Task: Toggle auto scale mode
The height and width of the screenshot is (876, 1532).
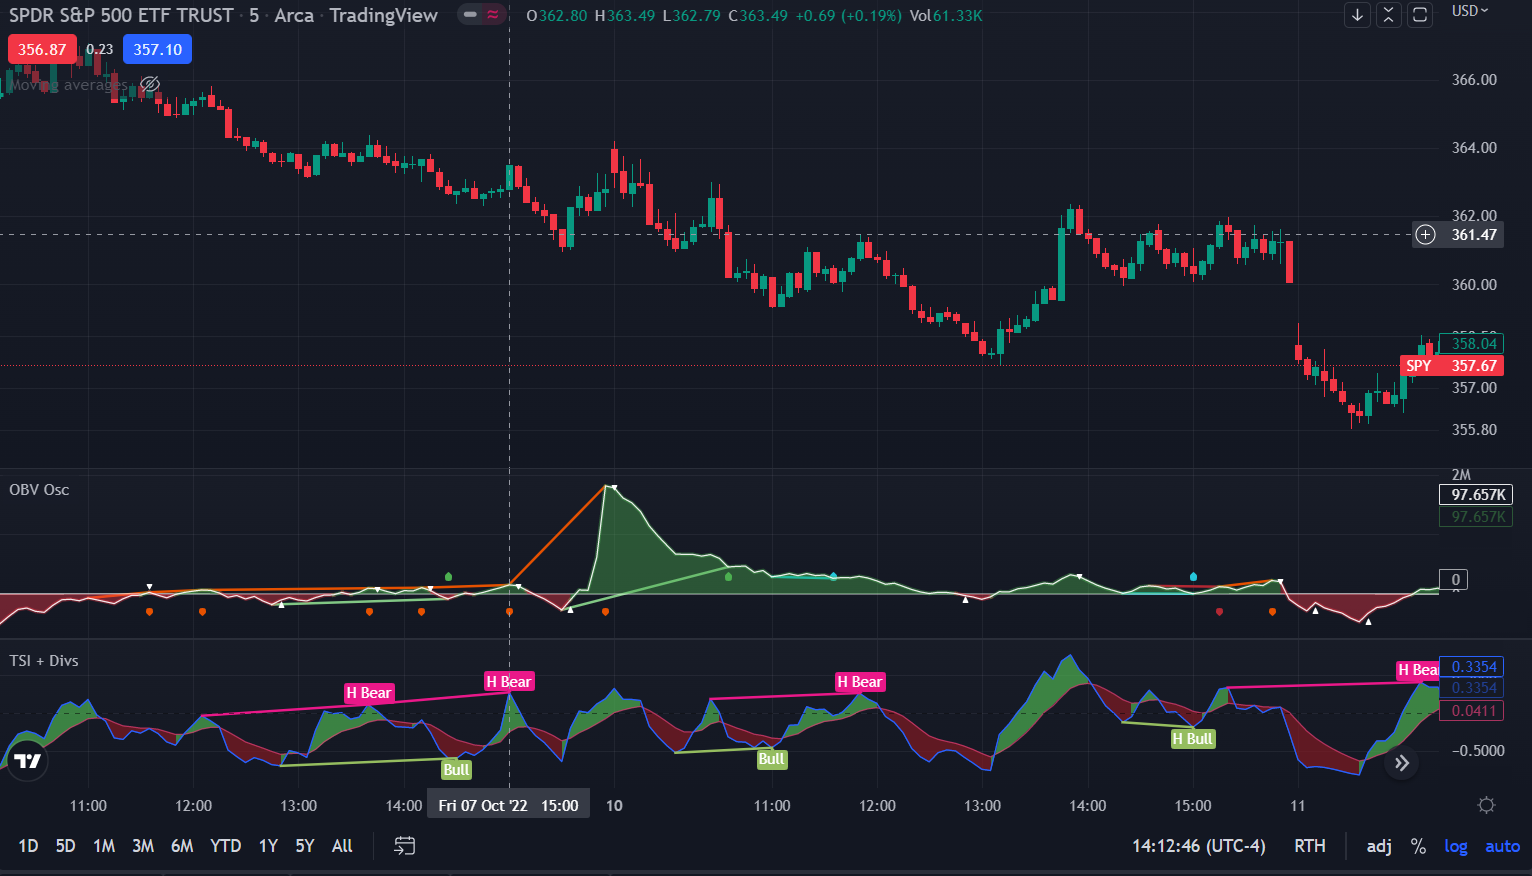Action: (x=1502, y=846)
